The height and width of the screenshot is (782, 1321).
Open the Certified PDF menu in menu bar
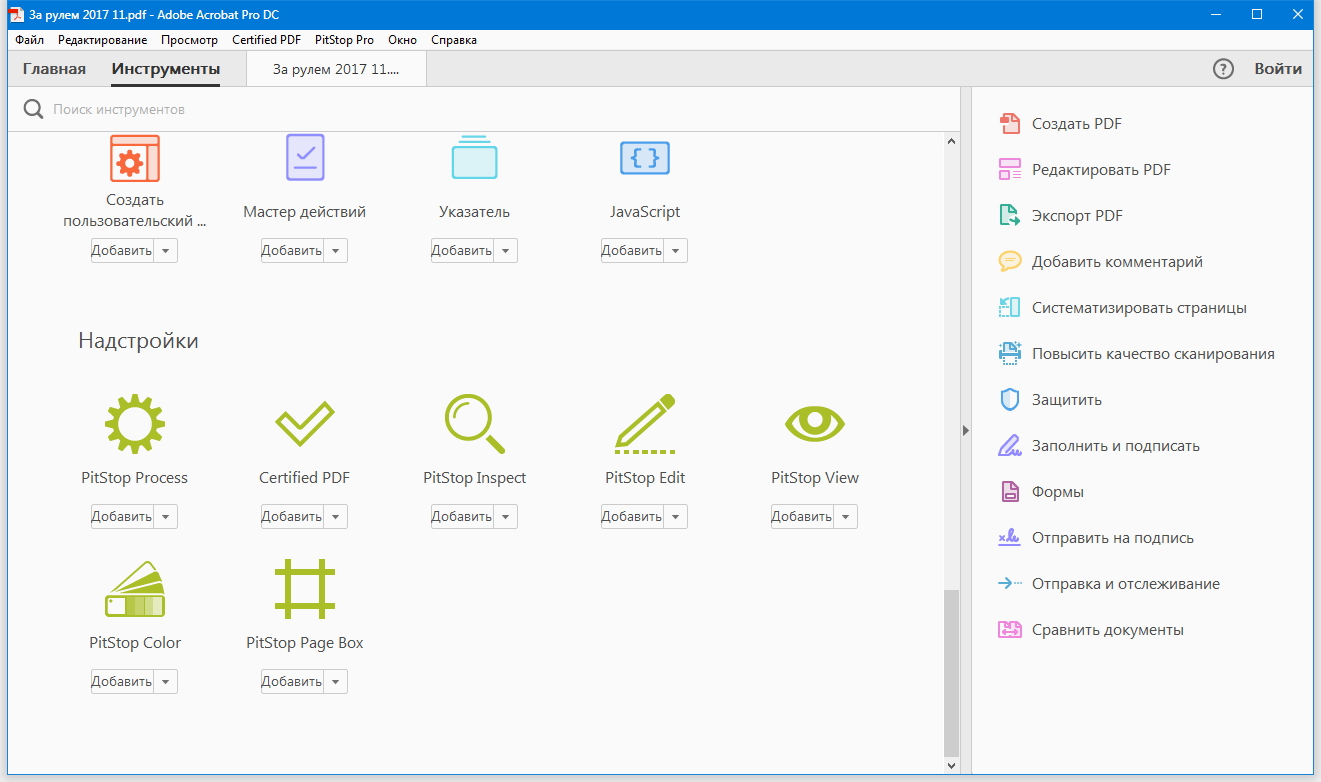266,40
